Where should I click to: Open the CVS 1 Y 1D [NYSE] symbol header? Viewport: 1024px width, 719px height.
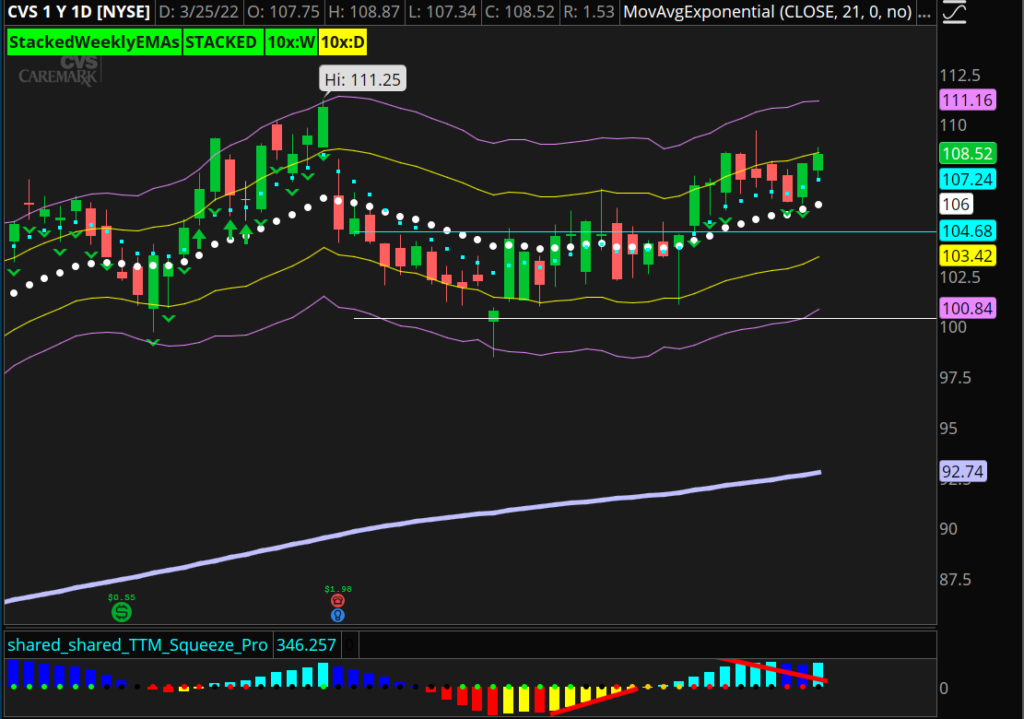[x=80, y=14]
